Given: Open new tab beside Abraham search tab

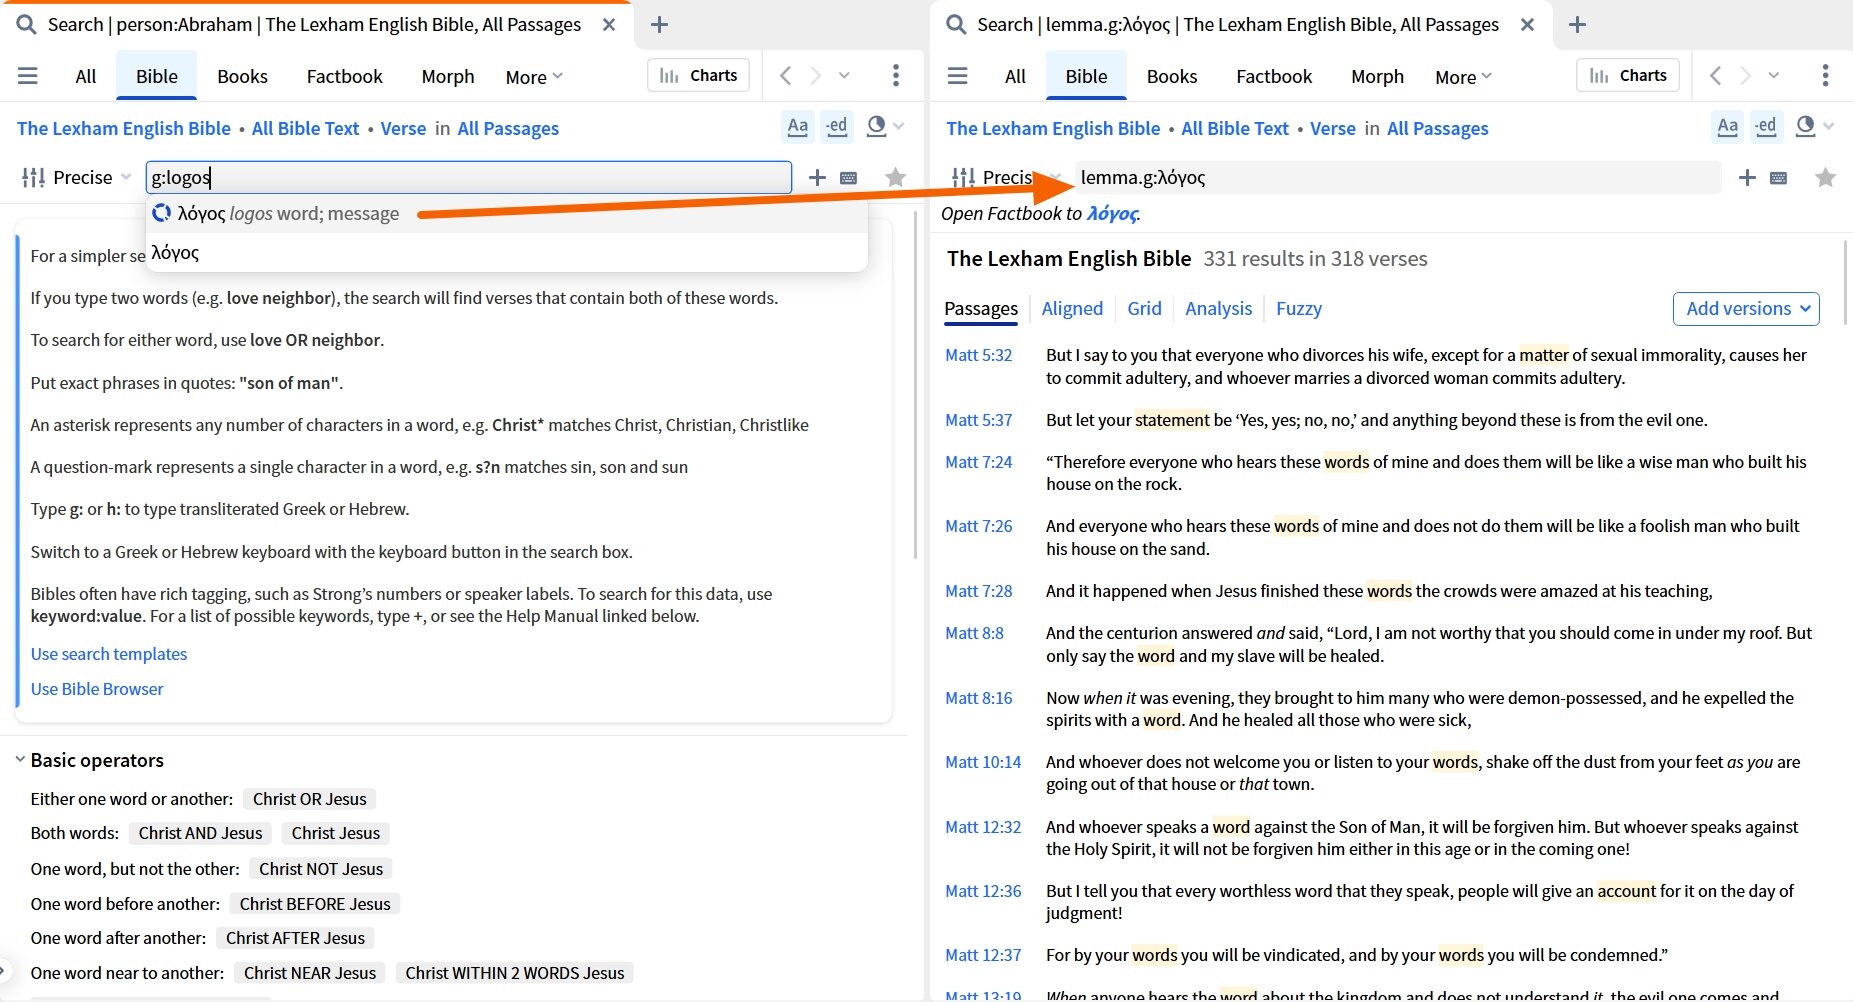Looking at the screenshot, I should coord(659,25).
